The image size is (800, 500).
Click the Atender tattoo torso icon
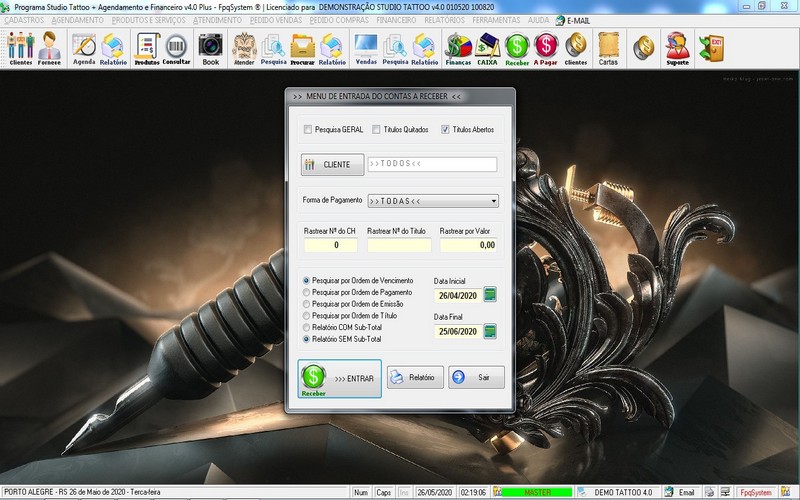tap(244, 48)
